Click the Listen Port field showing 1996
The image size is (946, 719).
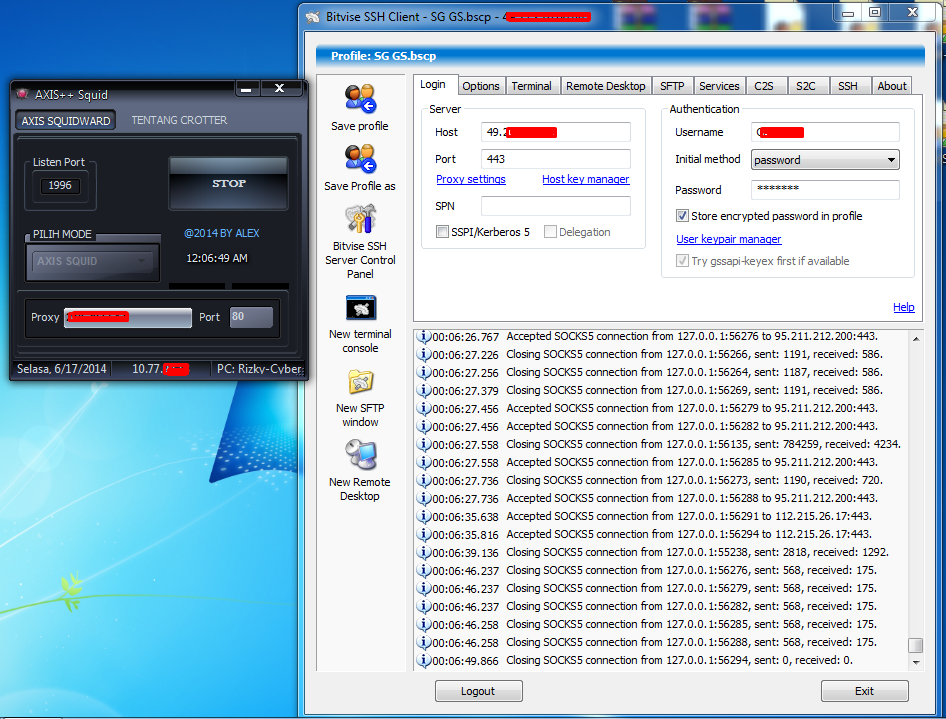point(60,185)
